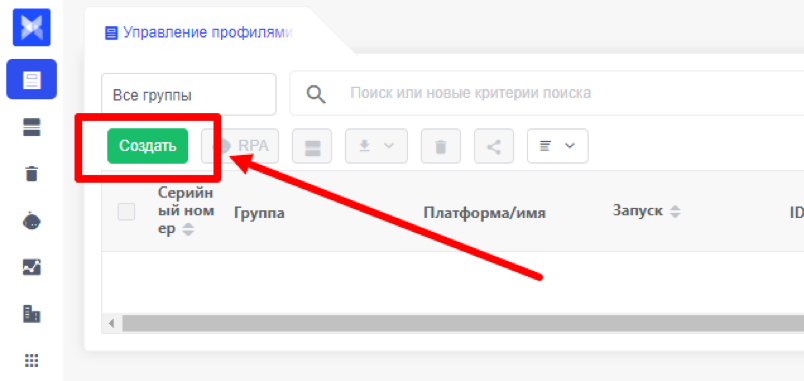Open the trash bin in sidebar

pyautogui.click(x=32, y=174)
